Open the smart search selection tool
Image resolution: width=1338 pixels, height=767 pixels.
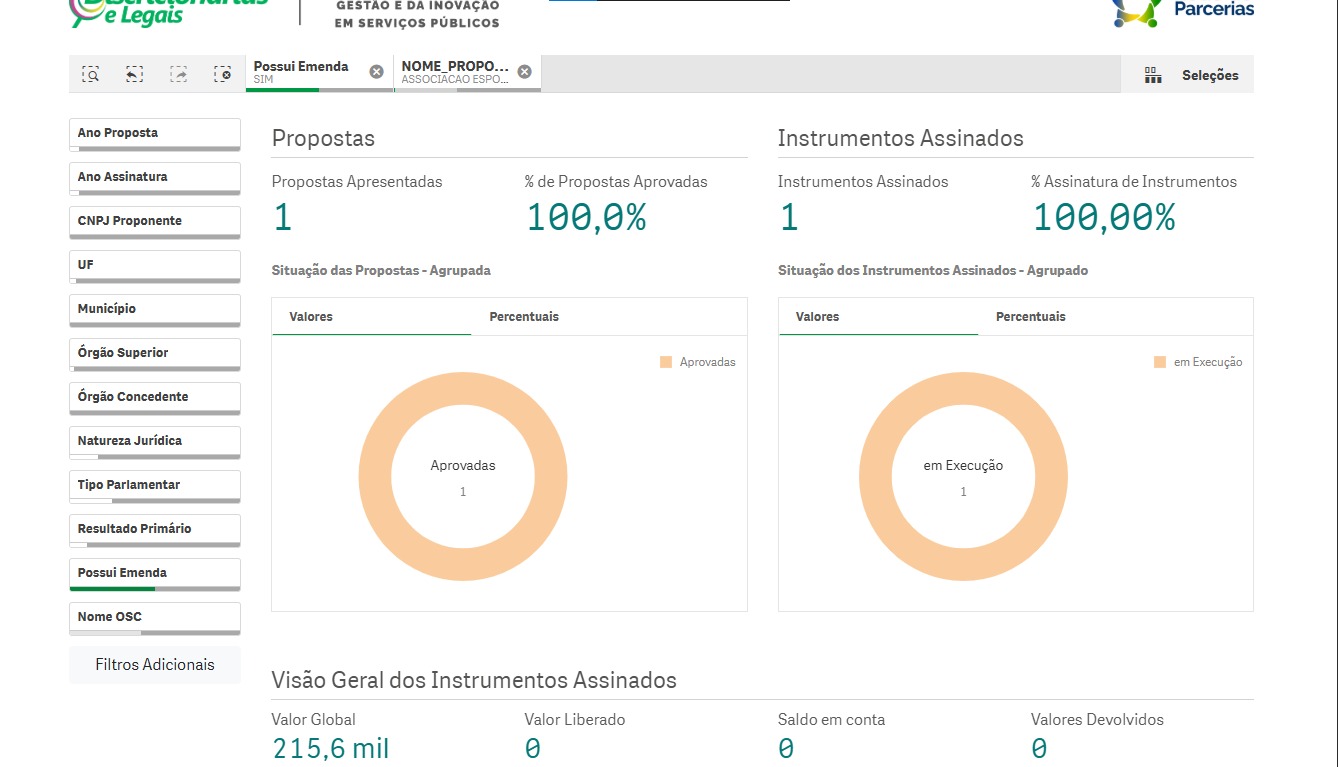(x=91, y=74)
